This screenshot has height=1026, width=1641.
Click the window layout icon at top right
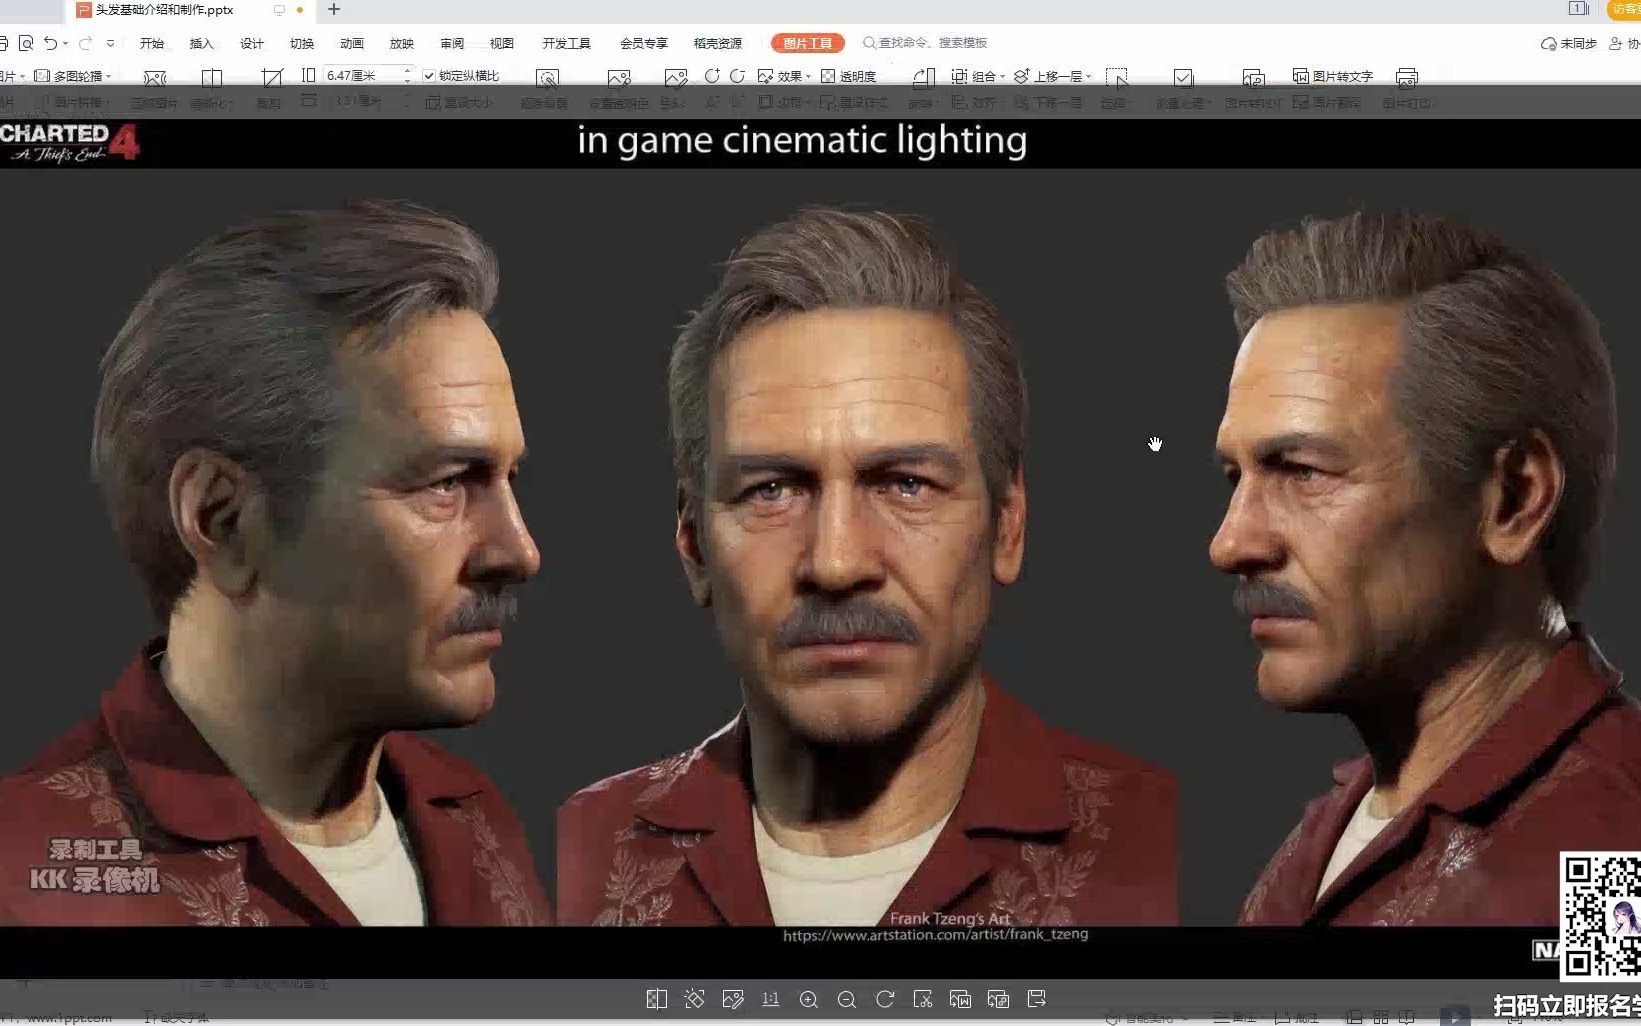(1579, 9)
